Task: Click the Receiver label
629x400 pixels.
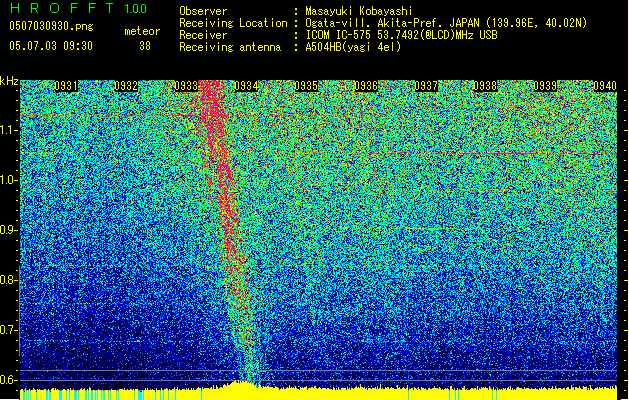Action: click(x=203, y=35)
